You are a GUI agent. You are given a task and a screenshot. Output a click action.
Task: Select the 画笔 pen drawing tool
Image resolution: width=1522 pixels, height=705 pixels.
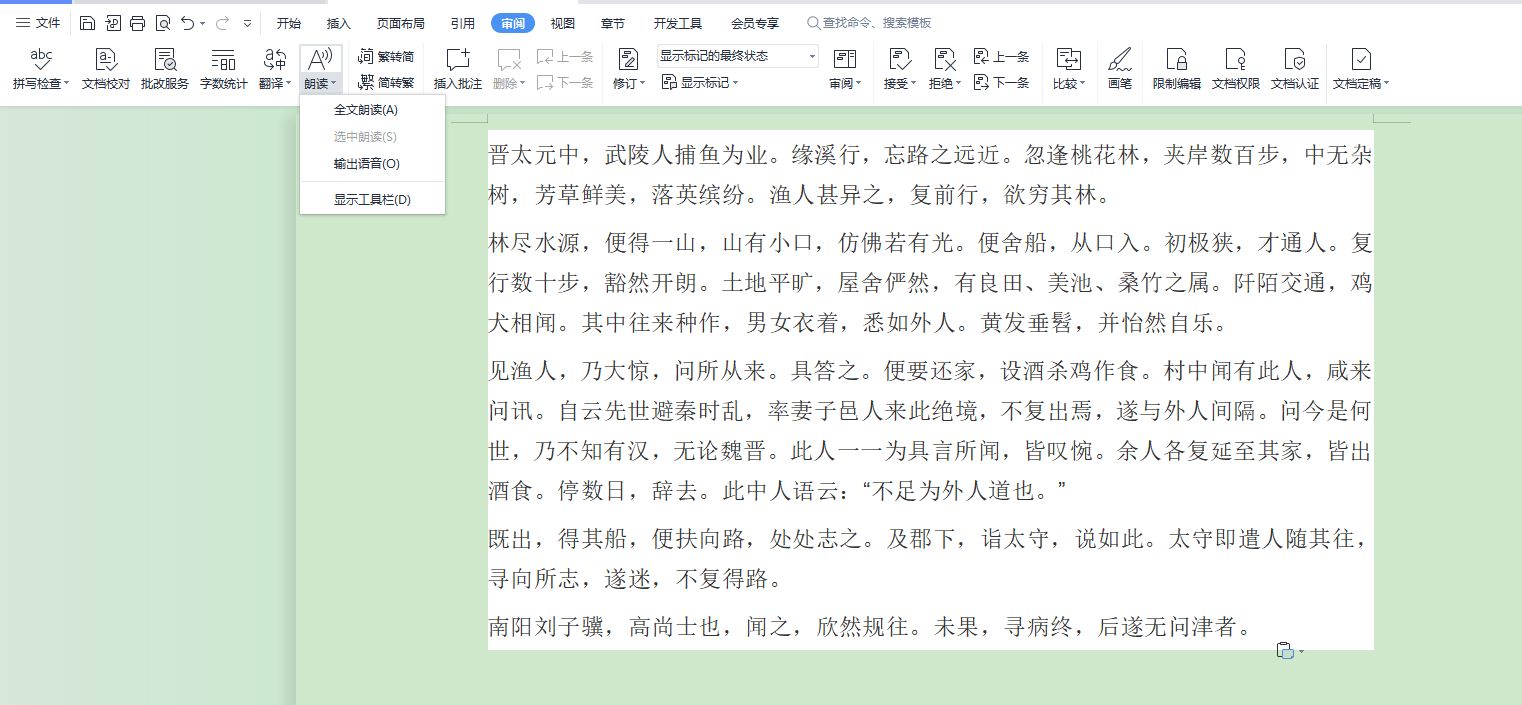click(x=1120, y=70)
